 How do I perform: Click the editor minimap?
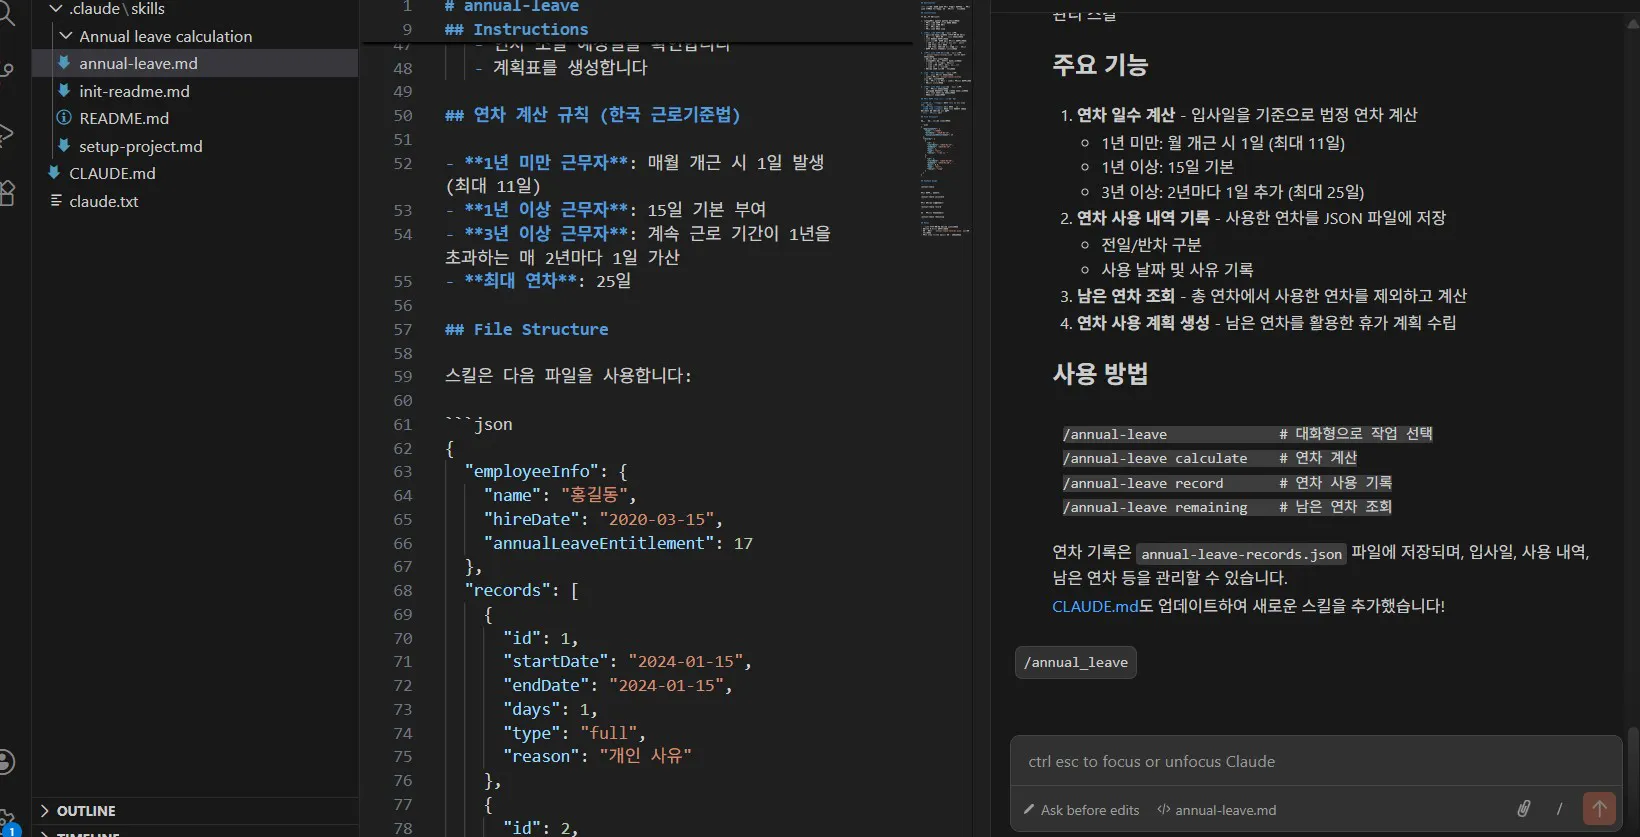click(x=945, y=120)
